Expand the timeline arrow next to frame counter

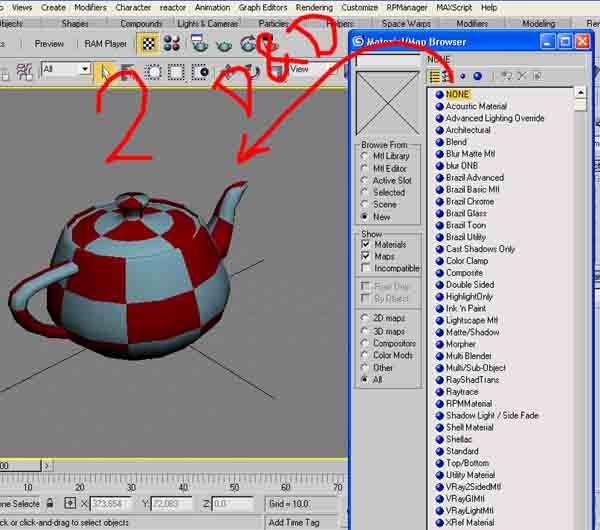point(47,466)
